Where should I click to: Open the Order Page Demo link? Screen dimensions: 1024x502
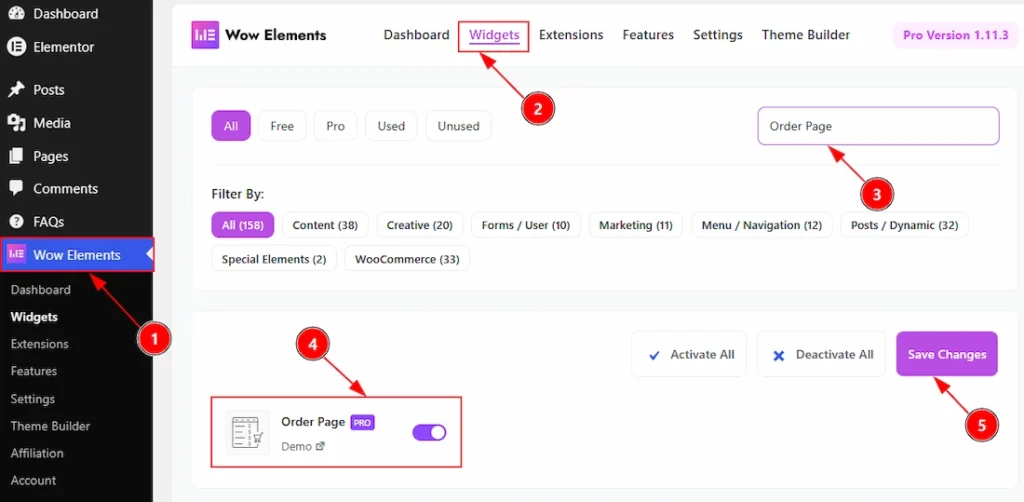(x=303, y=447)
